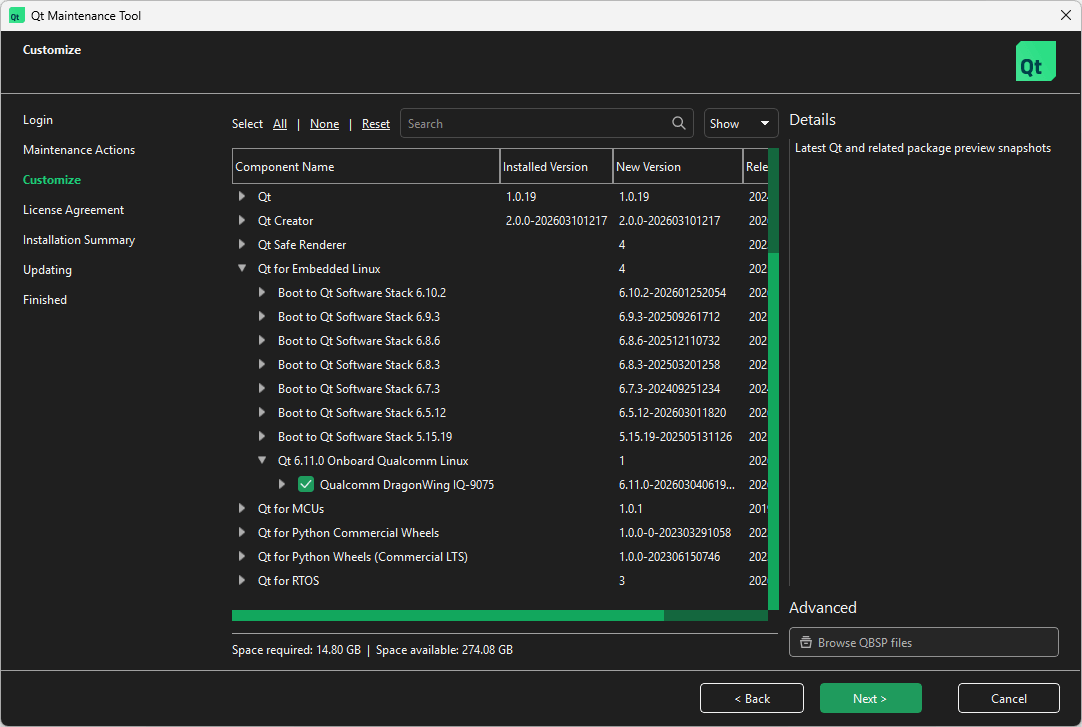Click the package icon on Browse QBSP files
Viewport: 1082px width, 727px height.
pyautogui.click(x=806, y=642)
